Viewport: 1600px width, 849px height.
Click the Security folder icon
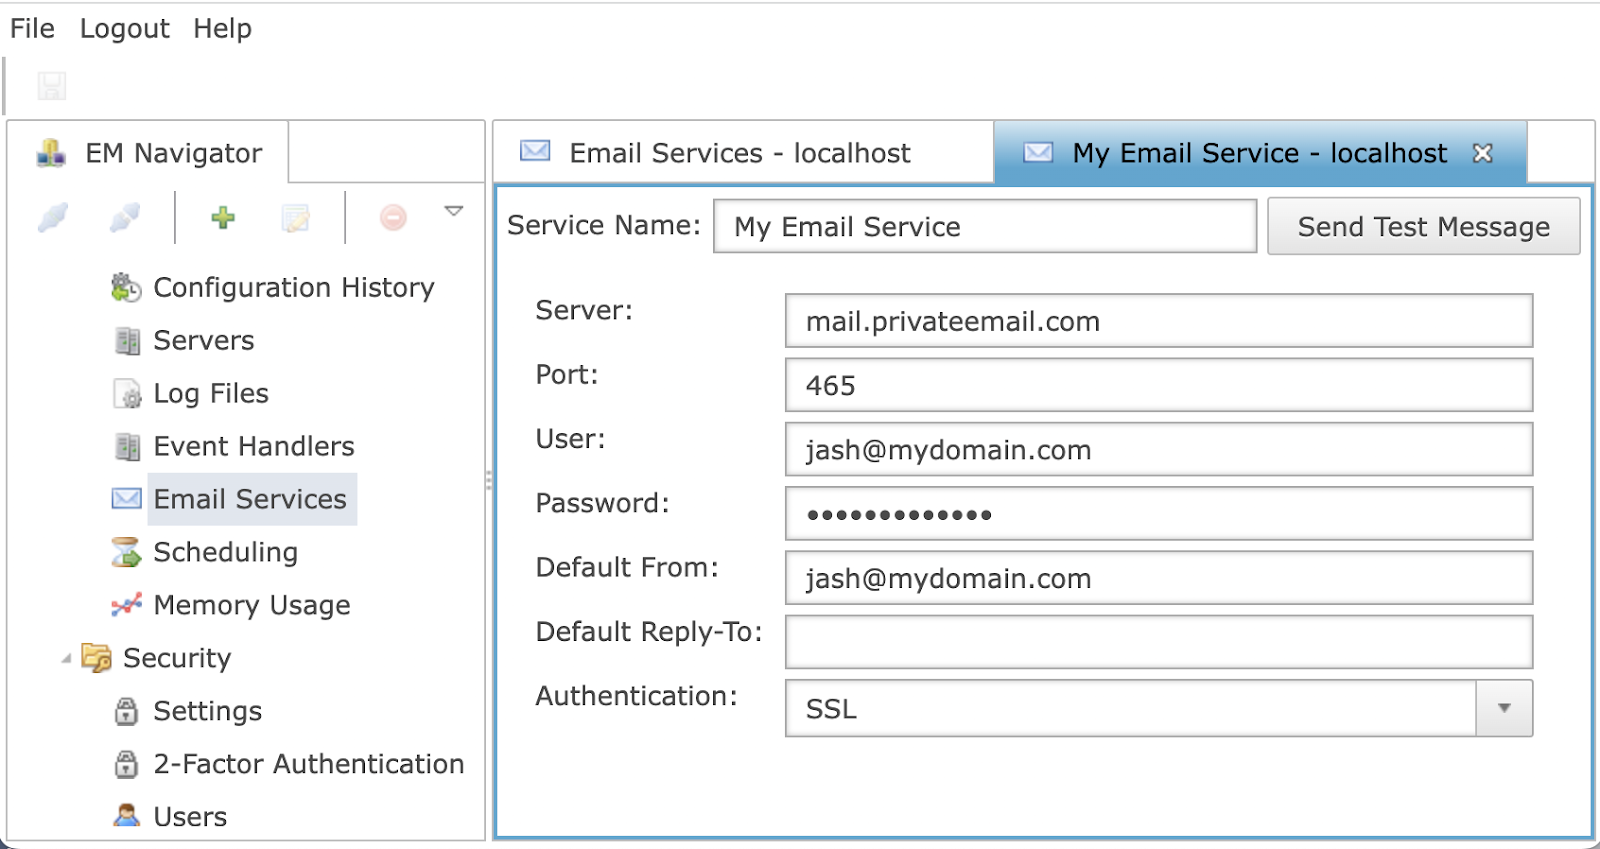[x=96, y=658]
